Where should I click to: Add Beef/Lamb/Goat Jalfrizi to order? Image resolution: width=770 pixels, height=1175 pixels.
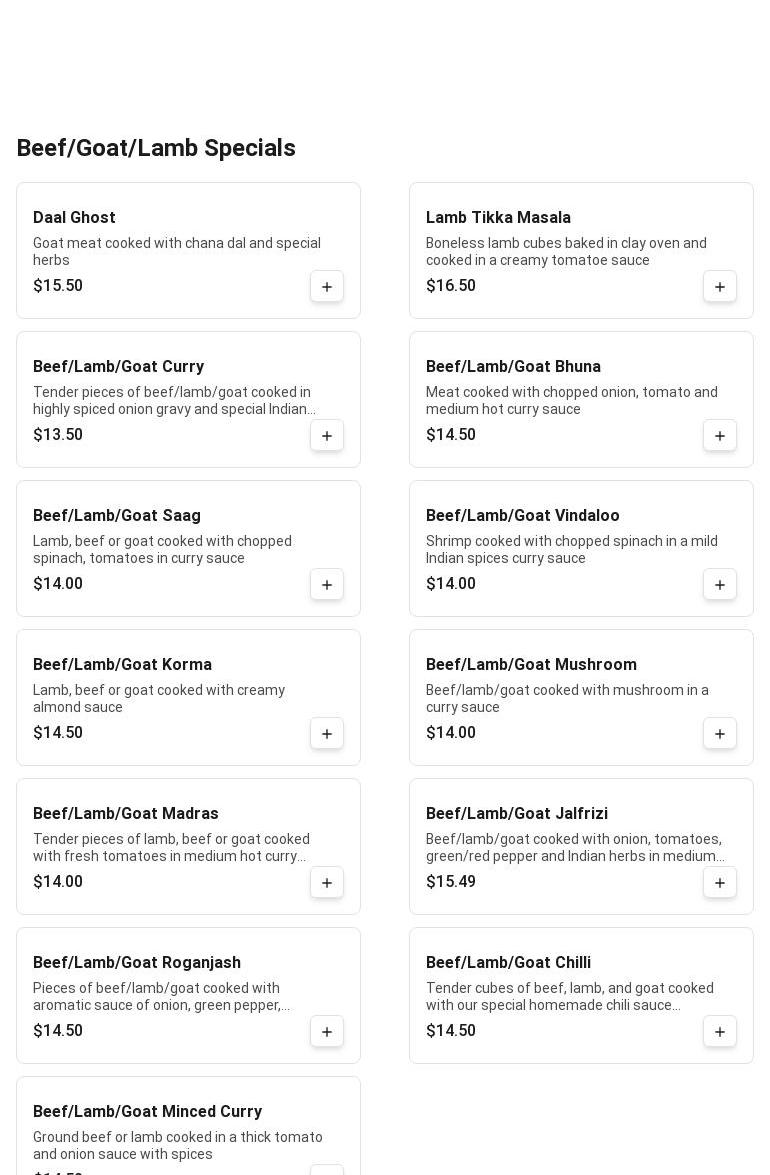click(x=720, y=883)
